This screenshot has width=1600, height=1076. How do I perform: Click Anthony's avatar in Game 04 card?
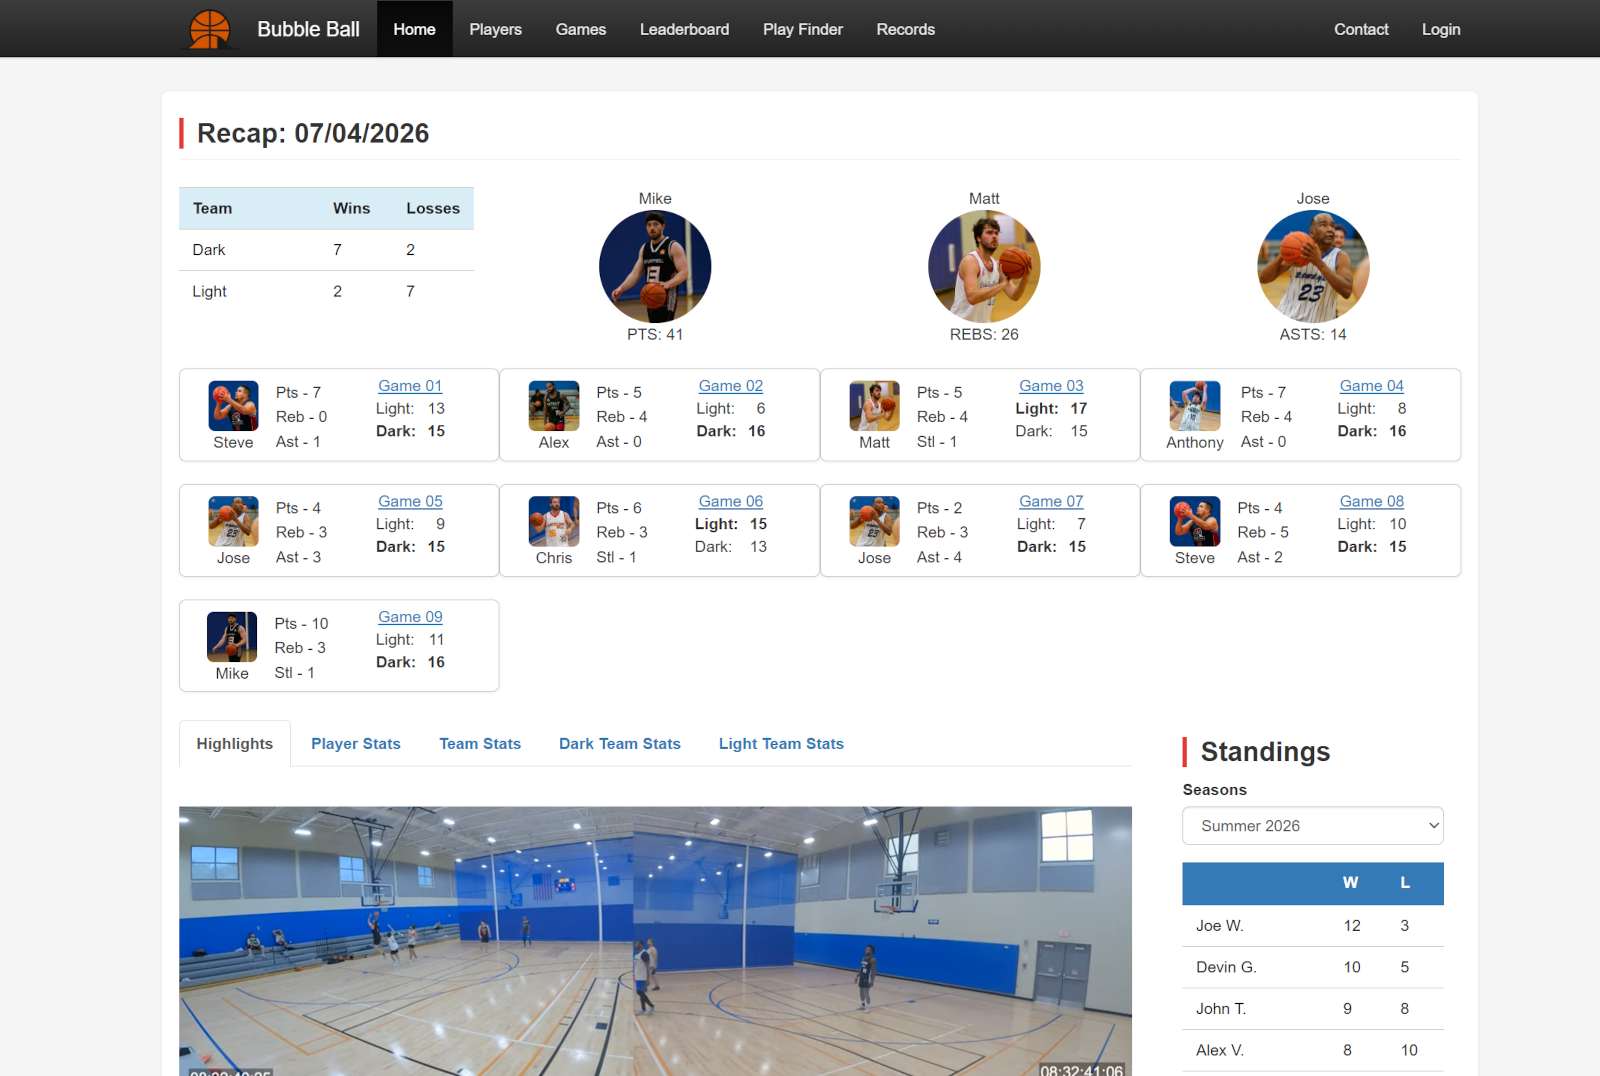pyautogui.click(x=1195, y=406)
